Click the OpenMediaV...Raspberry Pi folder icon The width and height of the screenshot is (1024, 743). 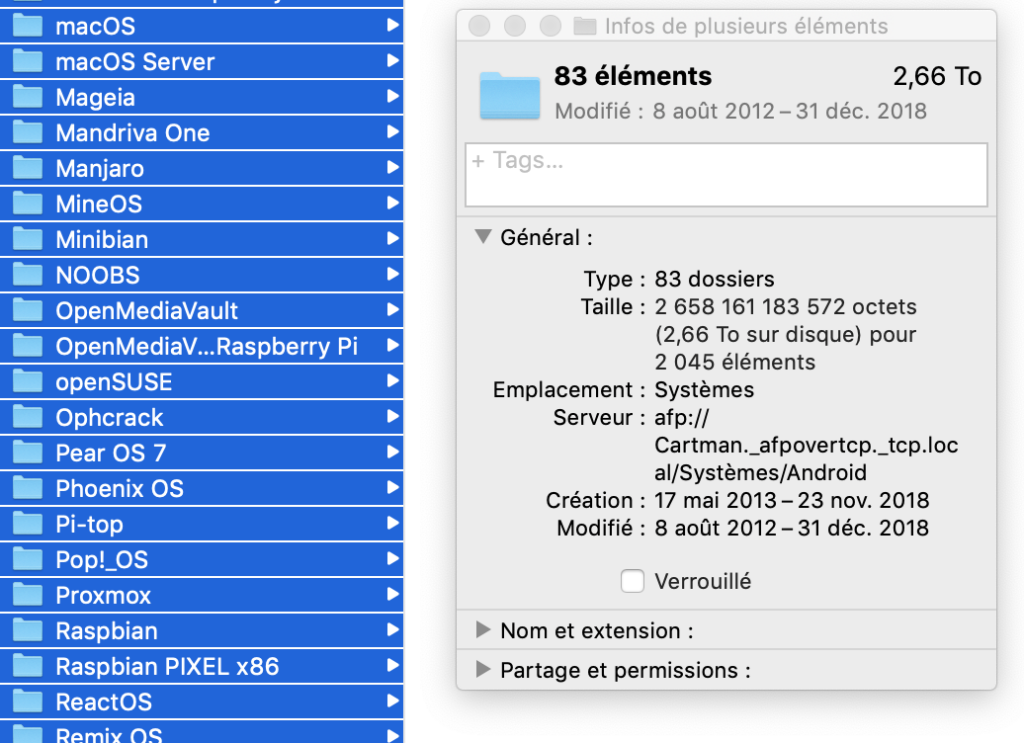(27, 346)
